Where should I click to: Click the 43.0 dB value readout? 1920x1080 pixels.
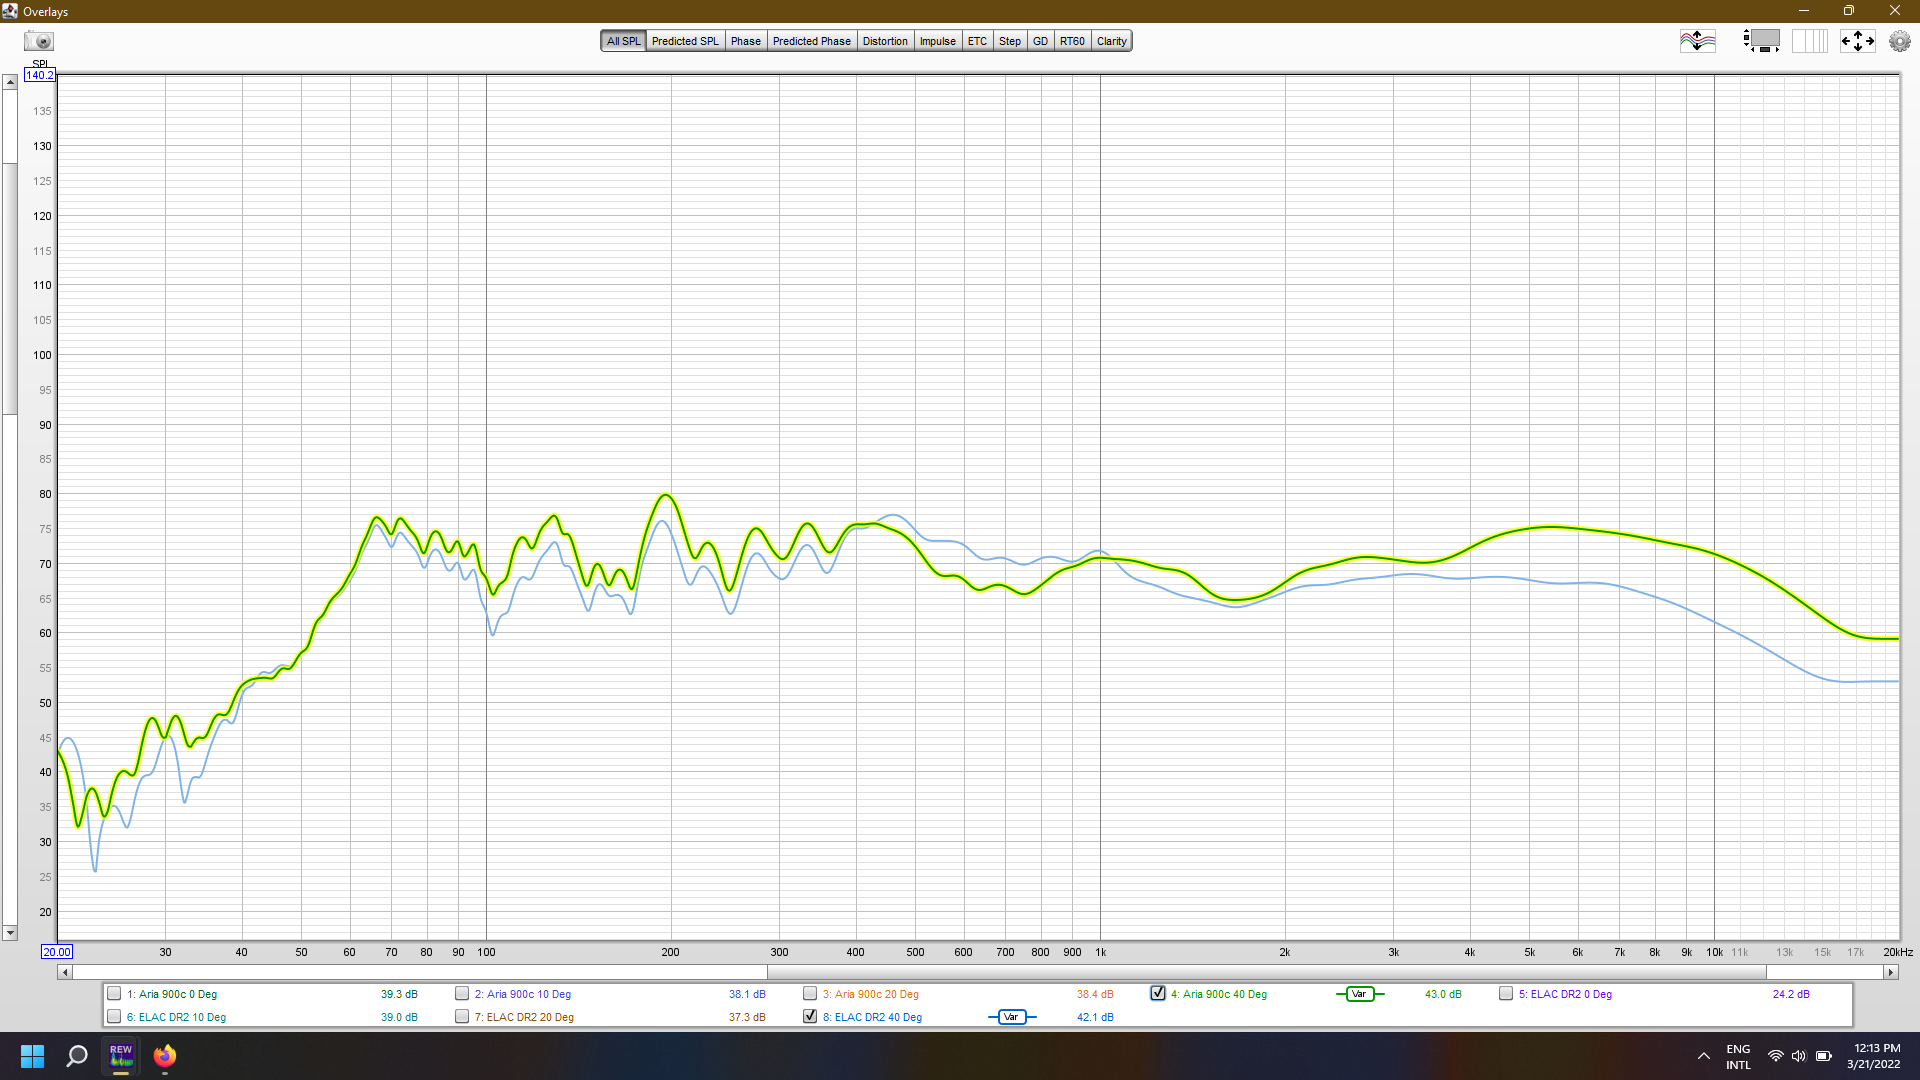(1443, 994)
